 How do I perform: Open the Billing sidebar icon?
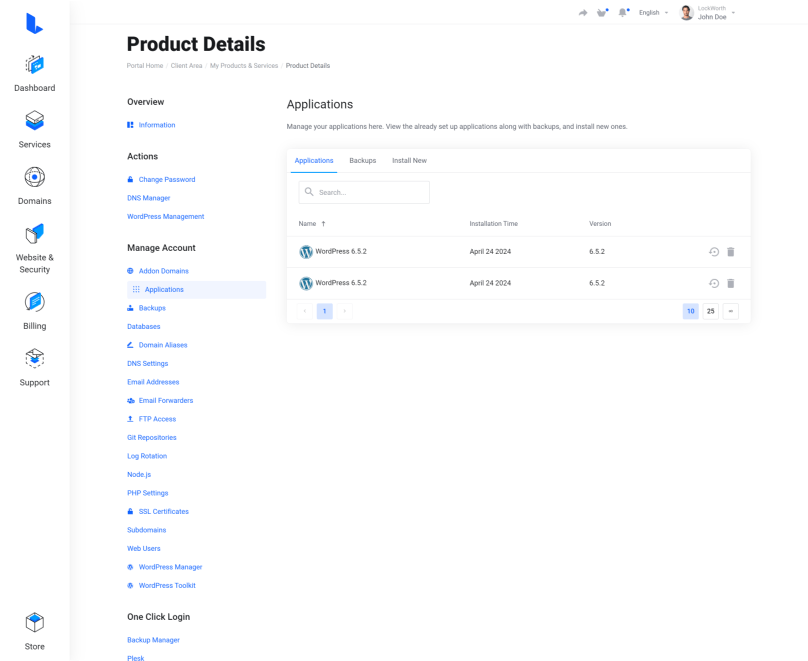click(35, 302)
